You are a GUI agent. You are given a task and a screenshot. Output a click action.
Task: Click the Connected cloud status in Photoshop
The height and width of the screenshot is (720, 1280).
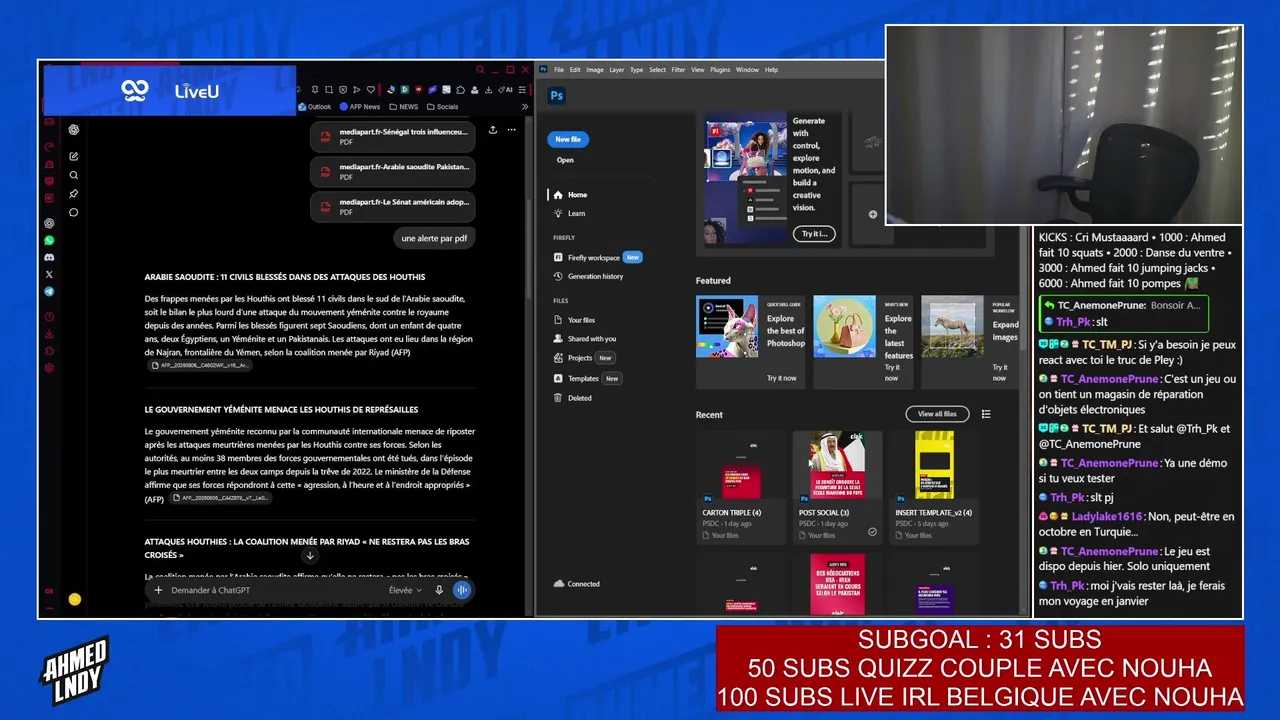[577, 584]
